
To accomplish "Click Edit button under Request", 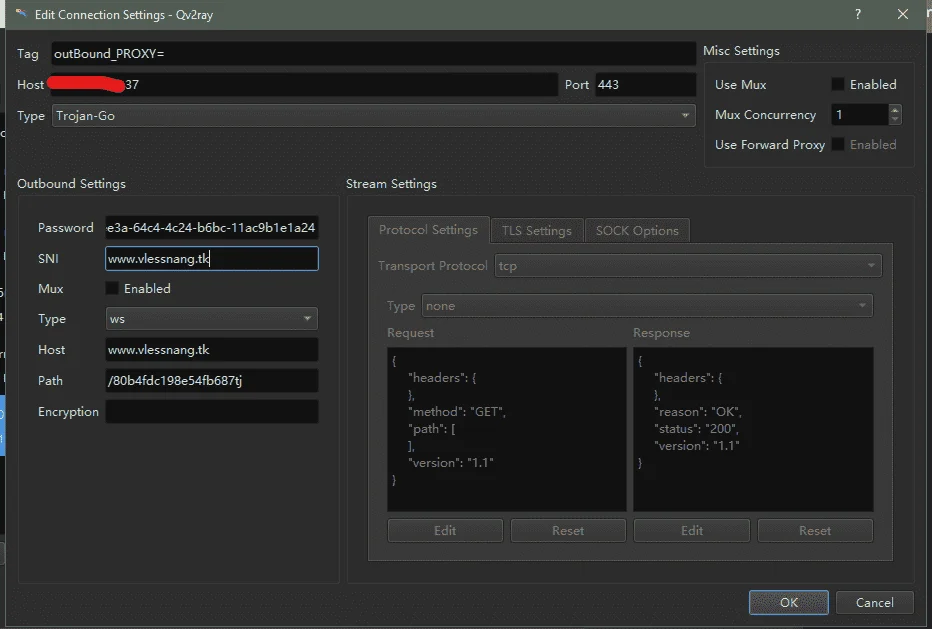I will 445,530.
